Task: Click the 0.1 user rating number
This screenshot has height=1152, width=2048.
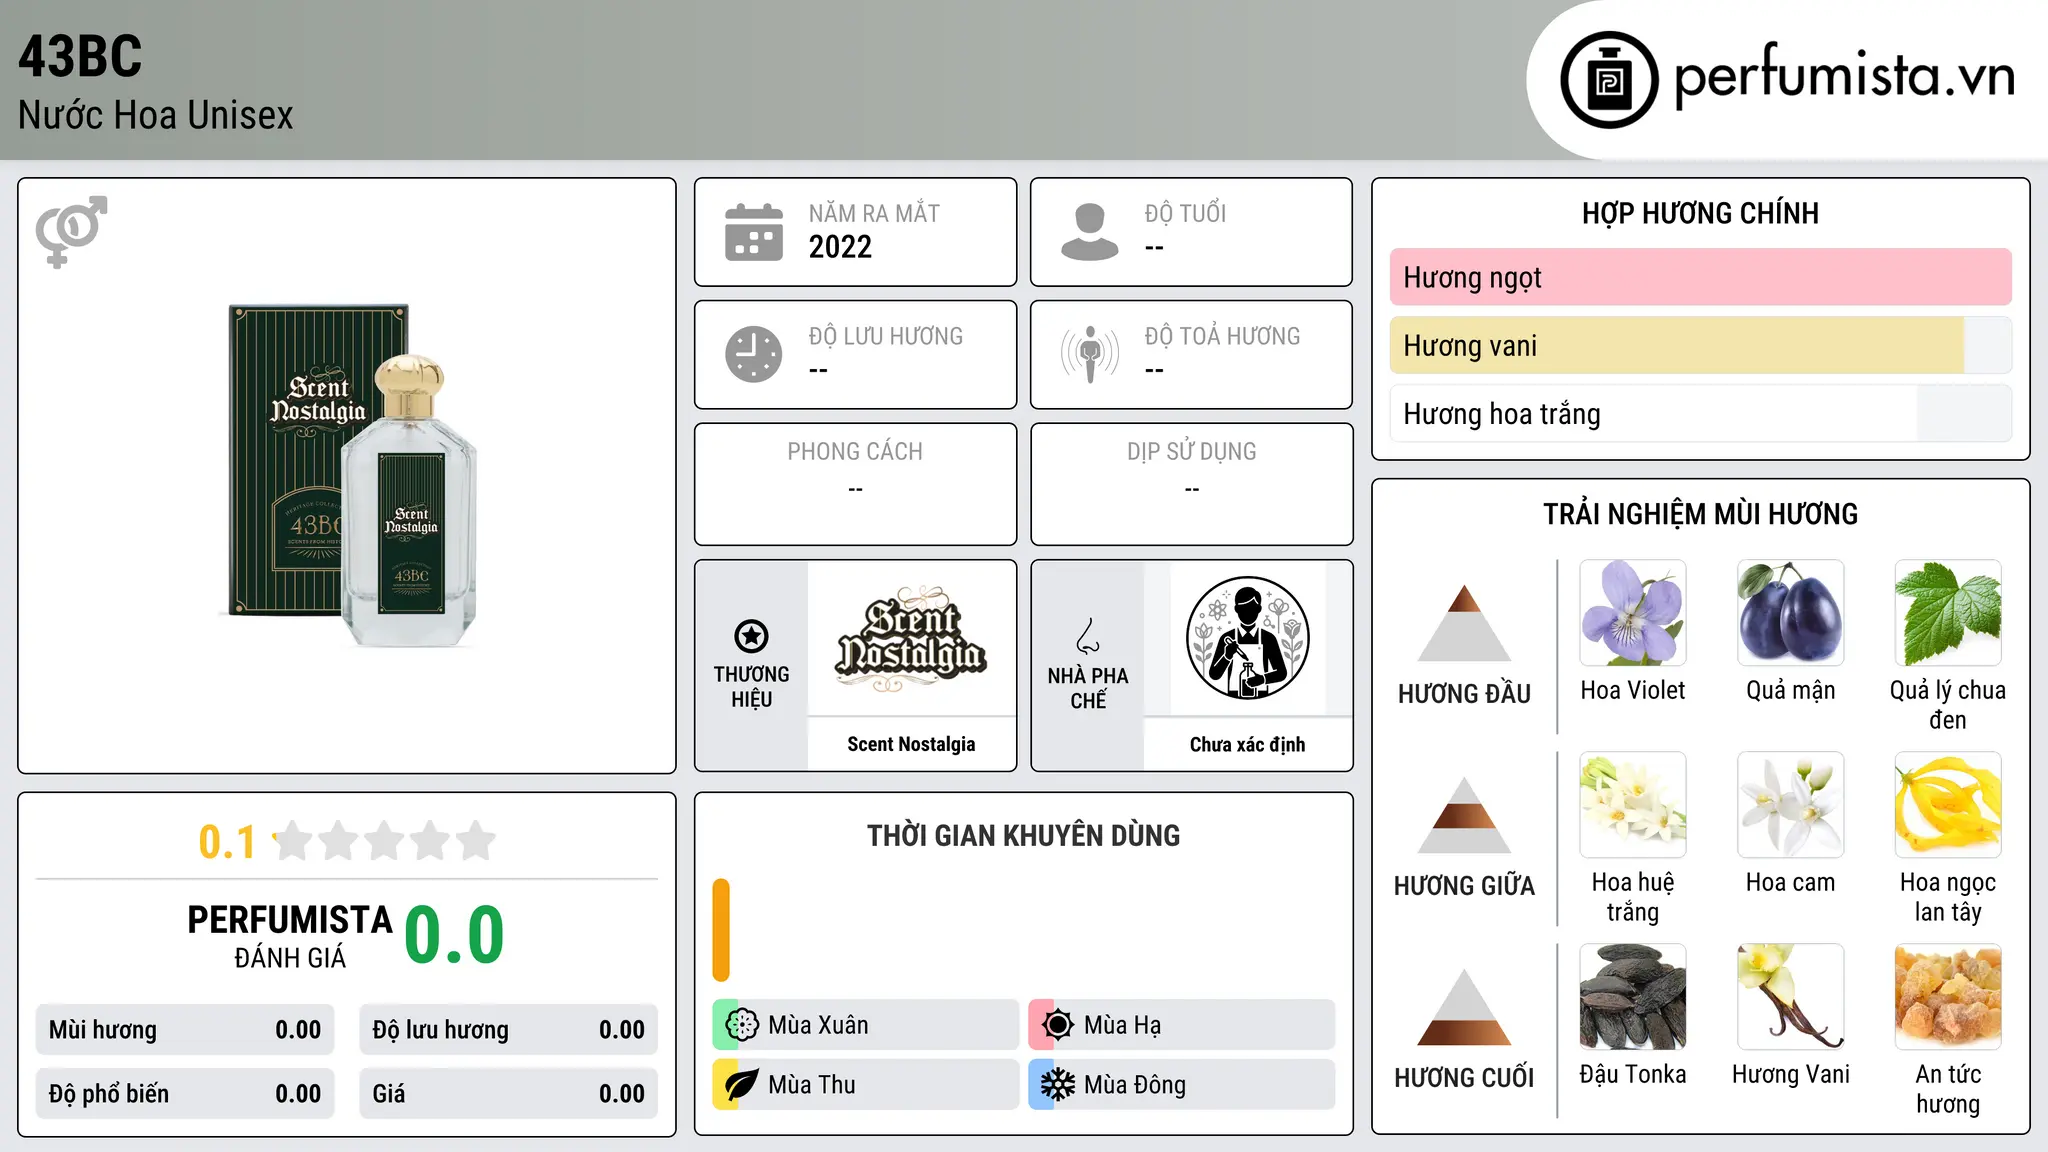Action: tap(227, 842)
